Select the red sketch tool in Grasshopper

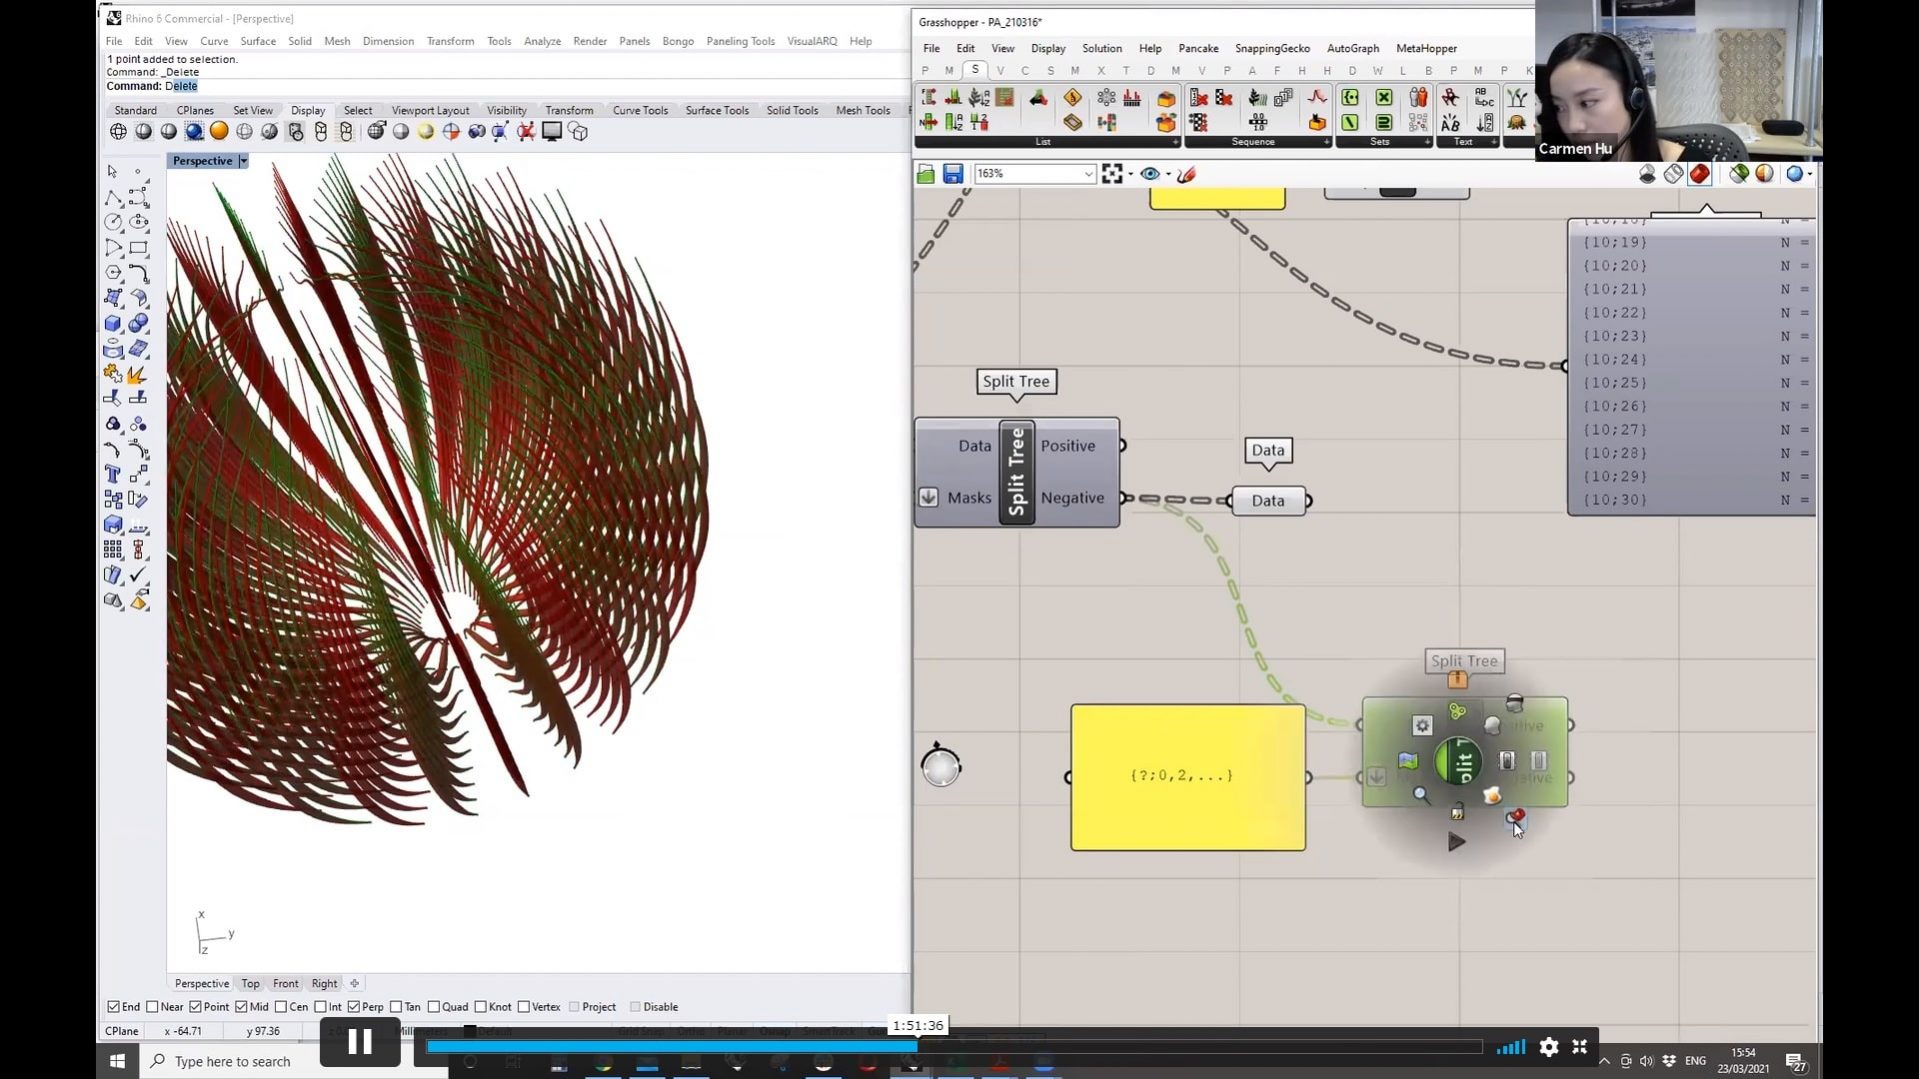point(1187,174)
